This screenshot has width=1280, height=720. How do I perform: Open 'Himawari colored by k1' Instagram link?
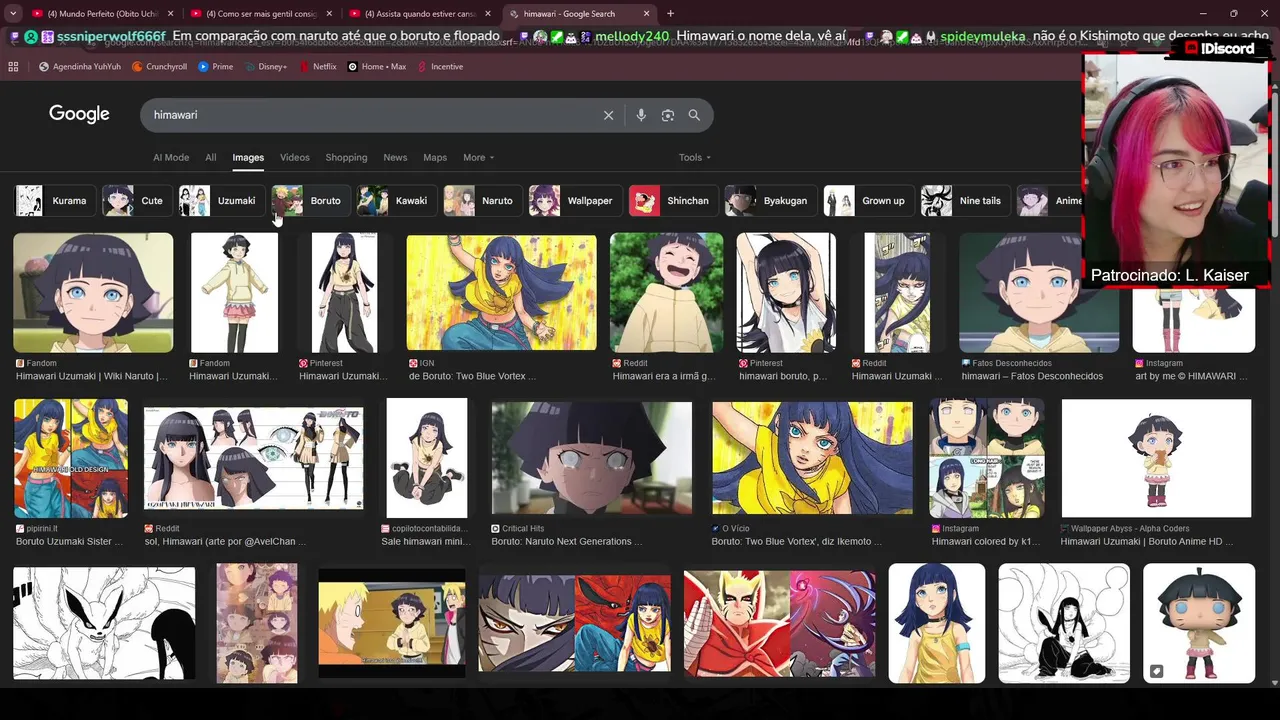pyautogui.click(x=986, y=541)
